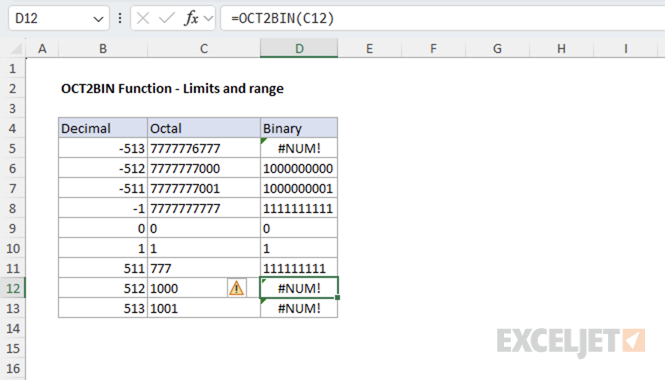The image size is (665, 380).
Task: Expand the function dropdown arrow next to fx
Action: tap(208, 19)
